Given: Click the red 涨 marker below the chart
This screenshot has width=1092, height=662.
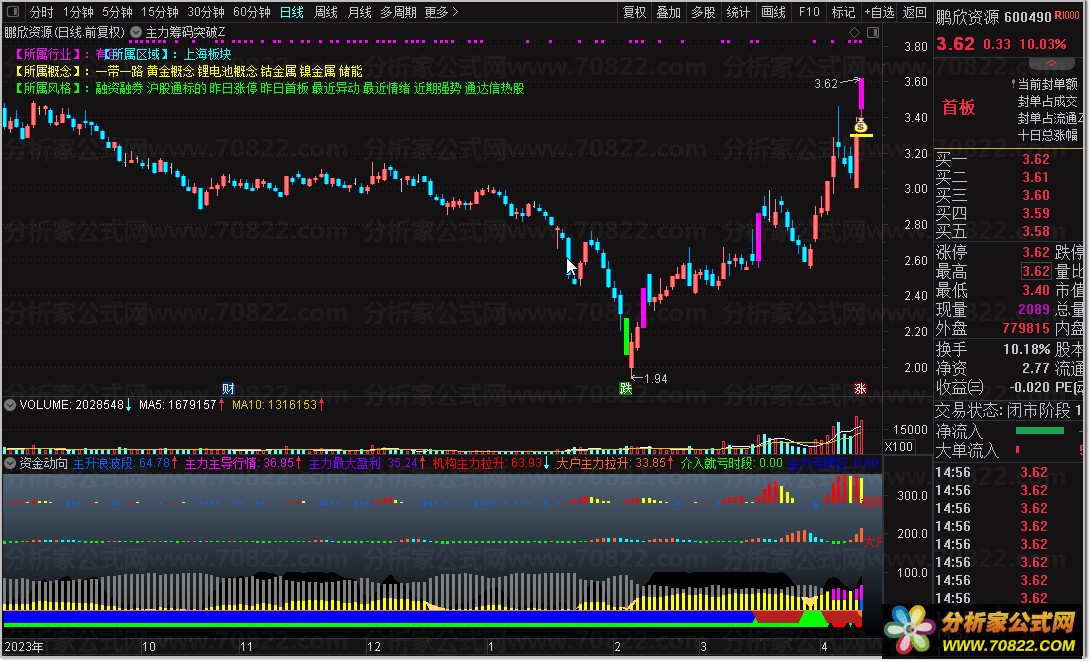Looking at the screenshot, I should (x=861, y=388).
